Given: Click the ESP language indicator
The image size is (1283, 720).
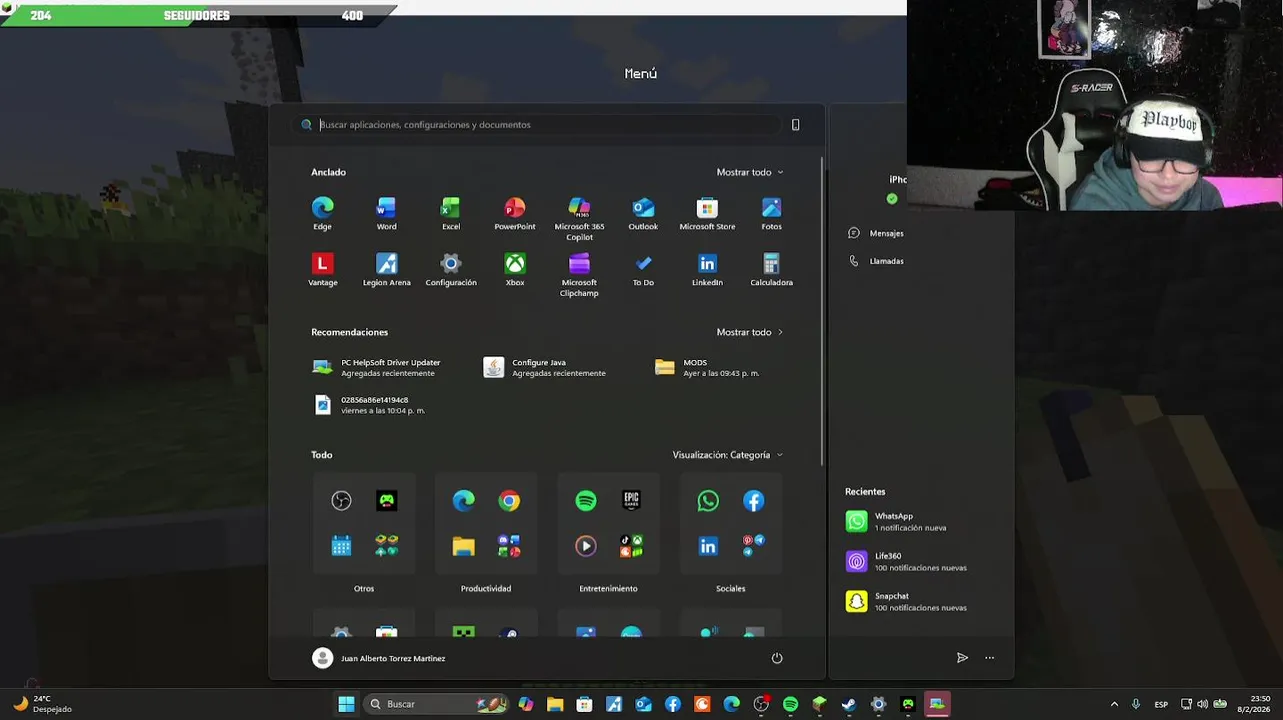Looking at the screenshot, I should 1161,704.
